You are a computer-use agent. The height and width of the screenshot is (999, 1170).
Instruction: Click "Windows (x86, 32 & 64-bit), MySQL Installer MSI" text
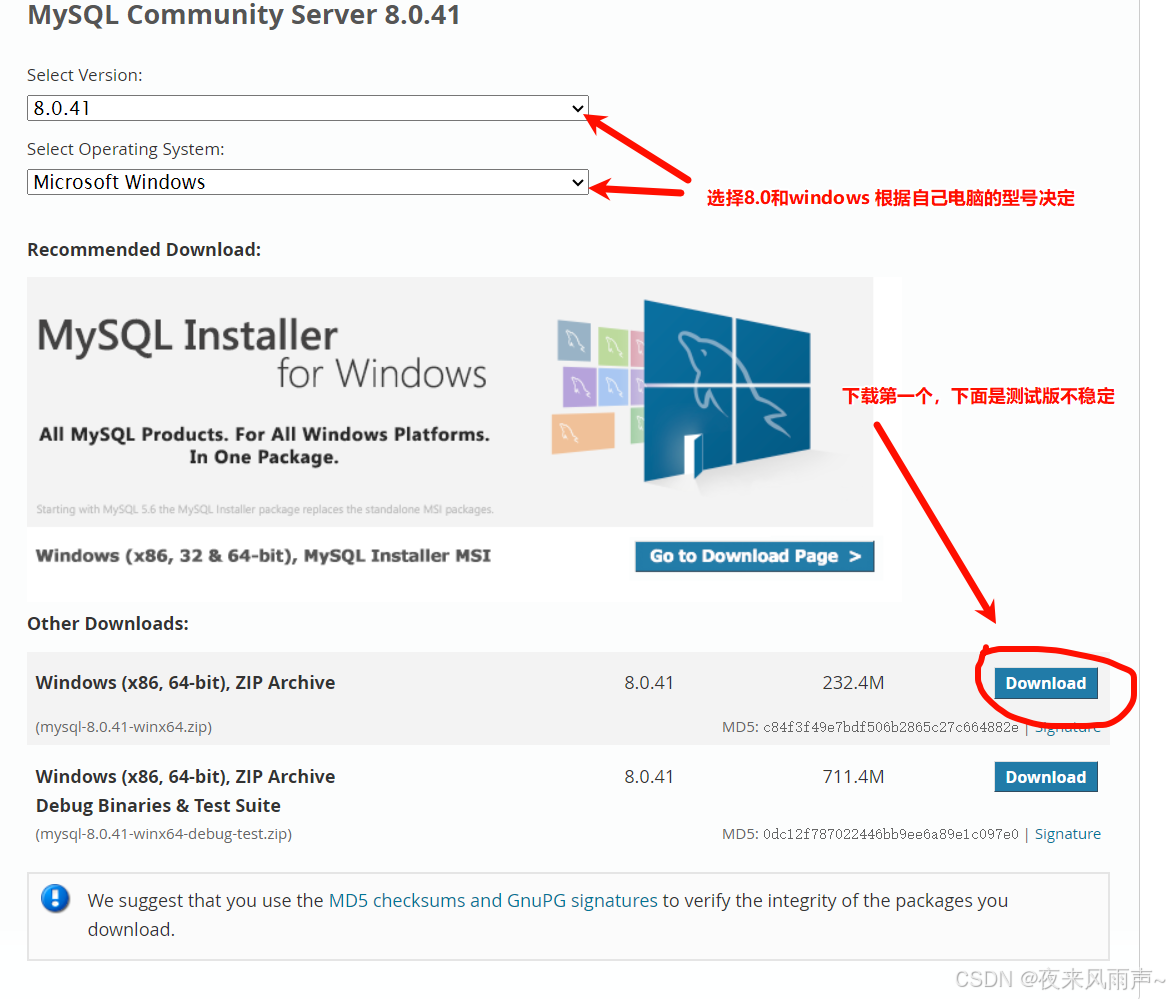pos(263,556)
